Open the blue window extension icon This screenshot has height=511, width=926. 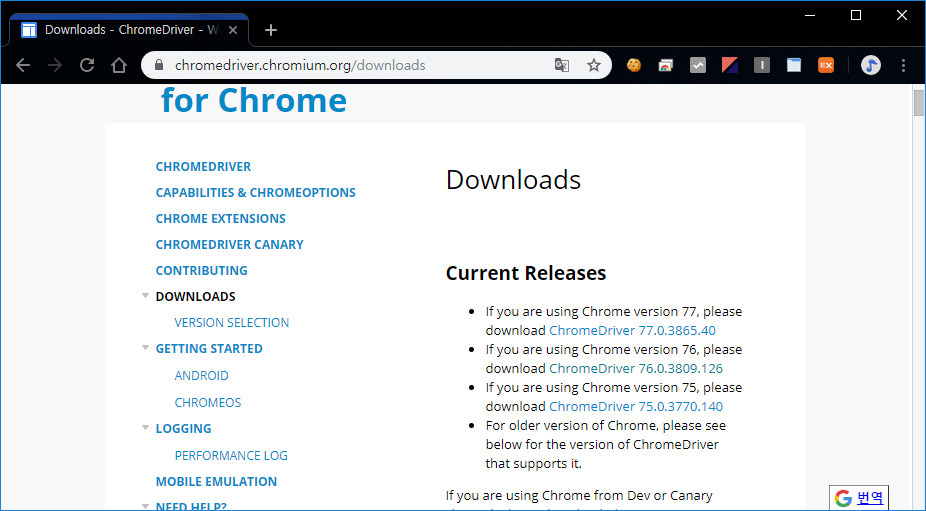coord(794,65)
